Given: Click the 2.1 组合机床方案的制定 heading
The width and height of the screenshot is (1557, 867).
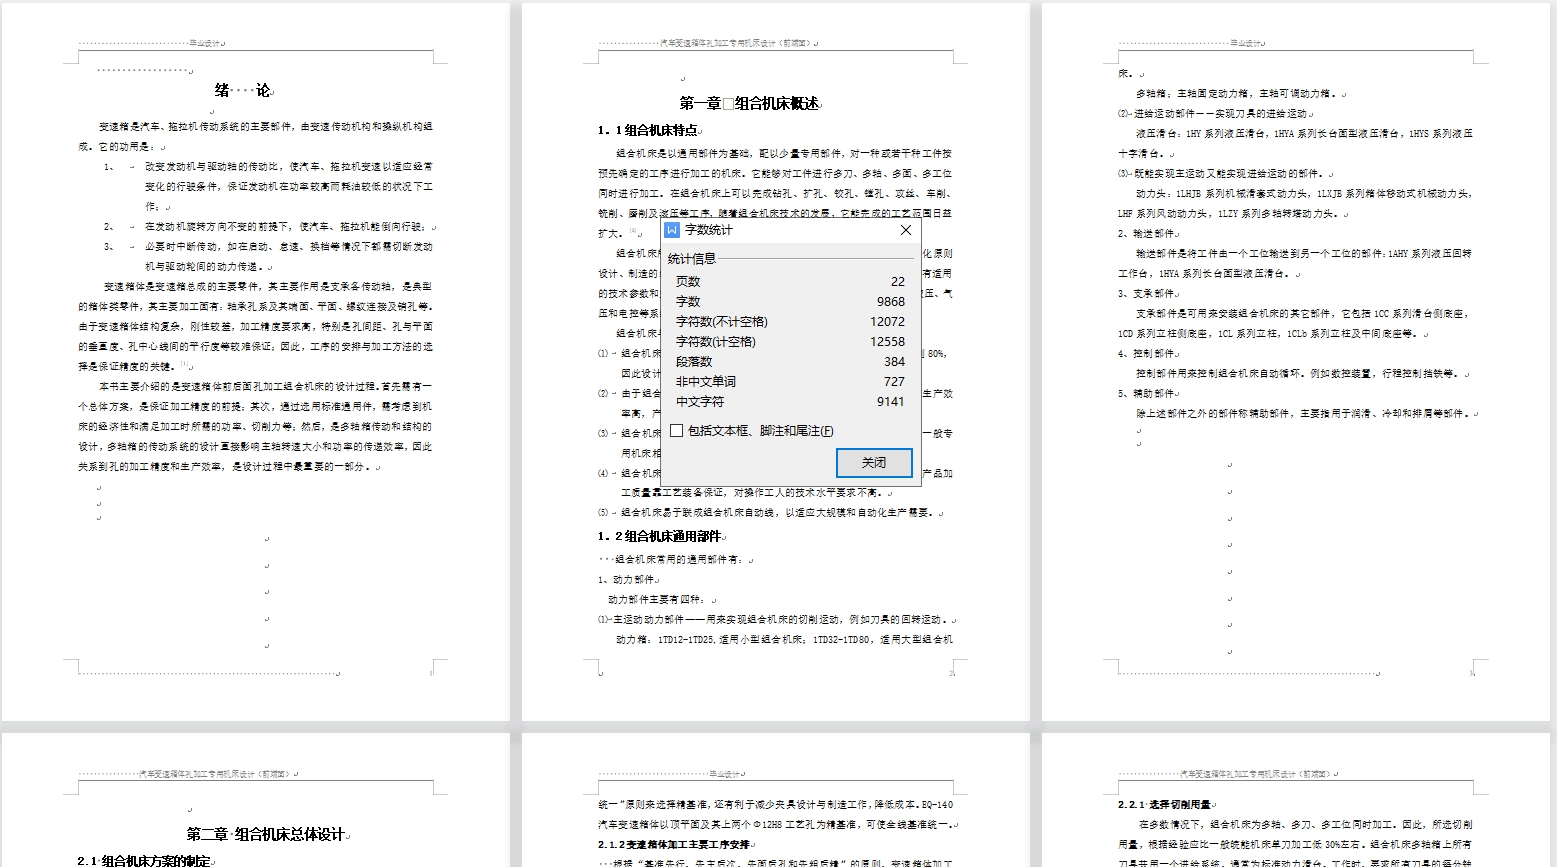Looking at the screenshot, I should pos(144,860).
